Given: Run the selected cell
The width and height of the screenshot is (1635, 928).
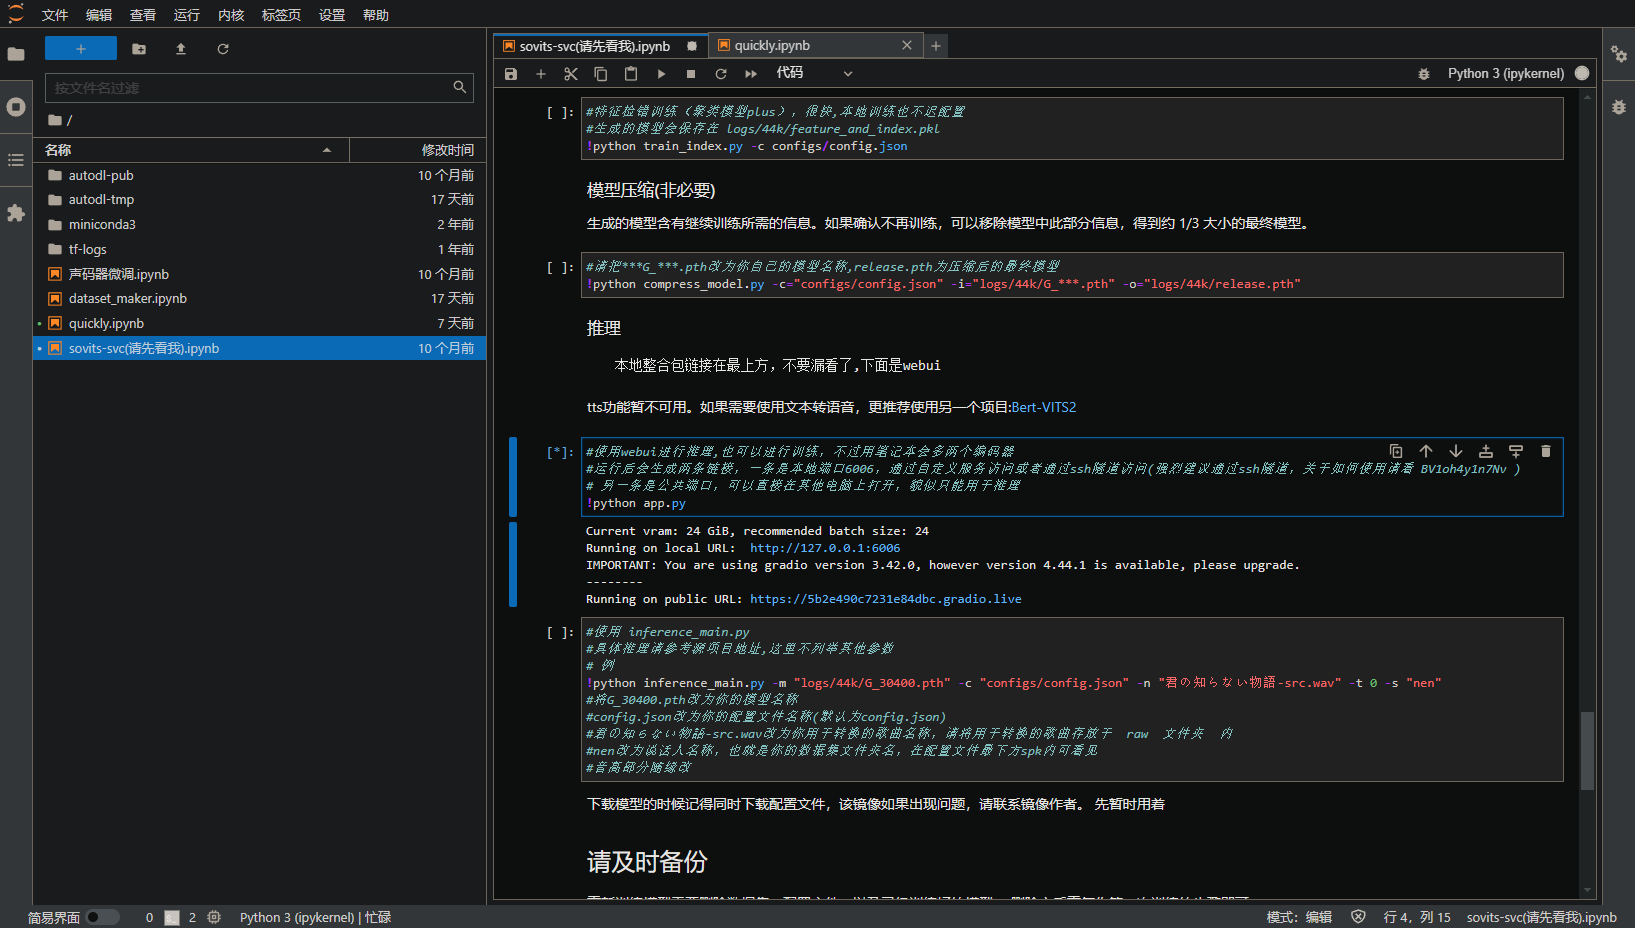Looking at the screenshot, I should point(661,73).
